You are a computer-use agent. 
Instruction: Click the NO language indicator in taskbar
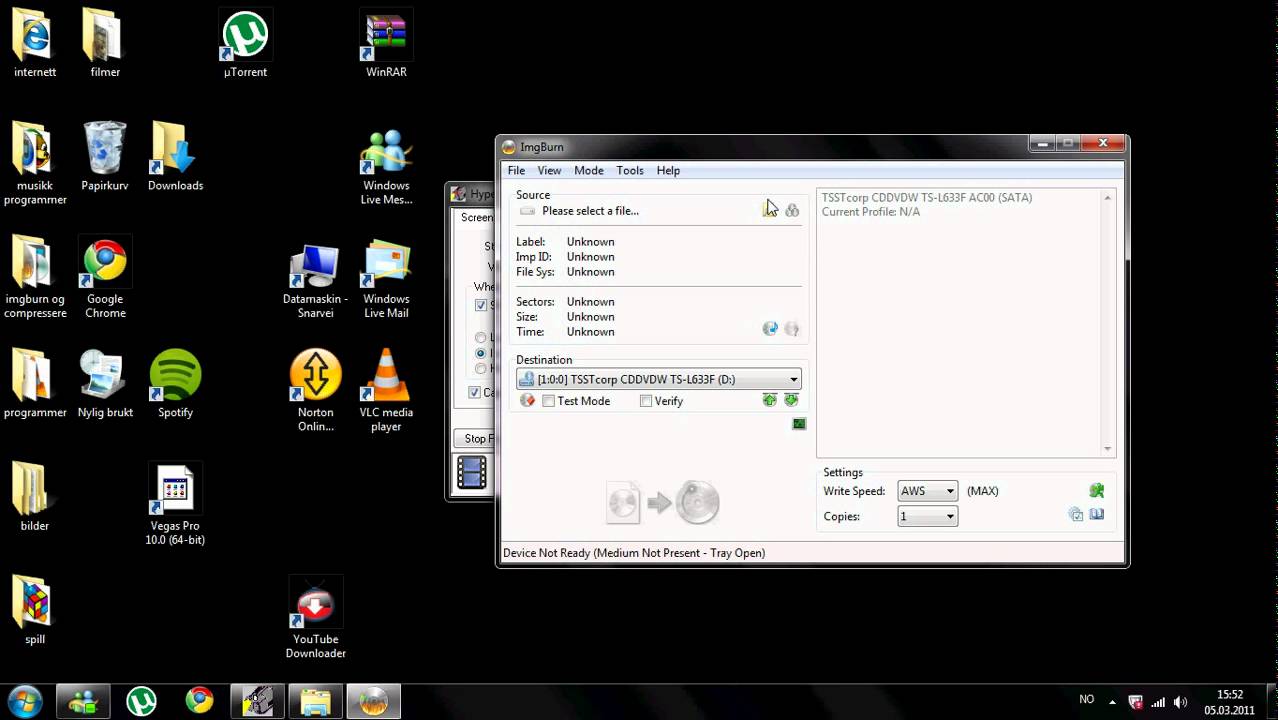pos(1087,700)
